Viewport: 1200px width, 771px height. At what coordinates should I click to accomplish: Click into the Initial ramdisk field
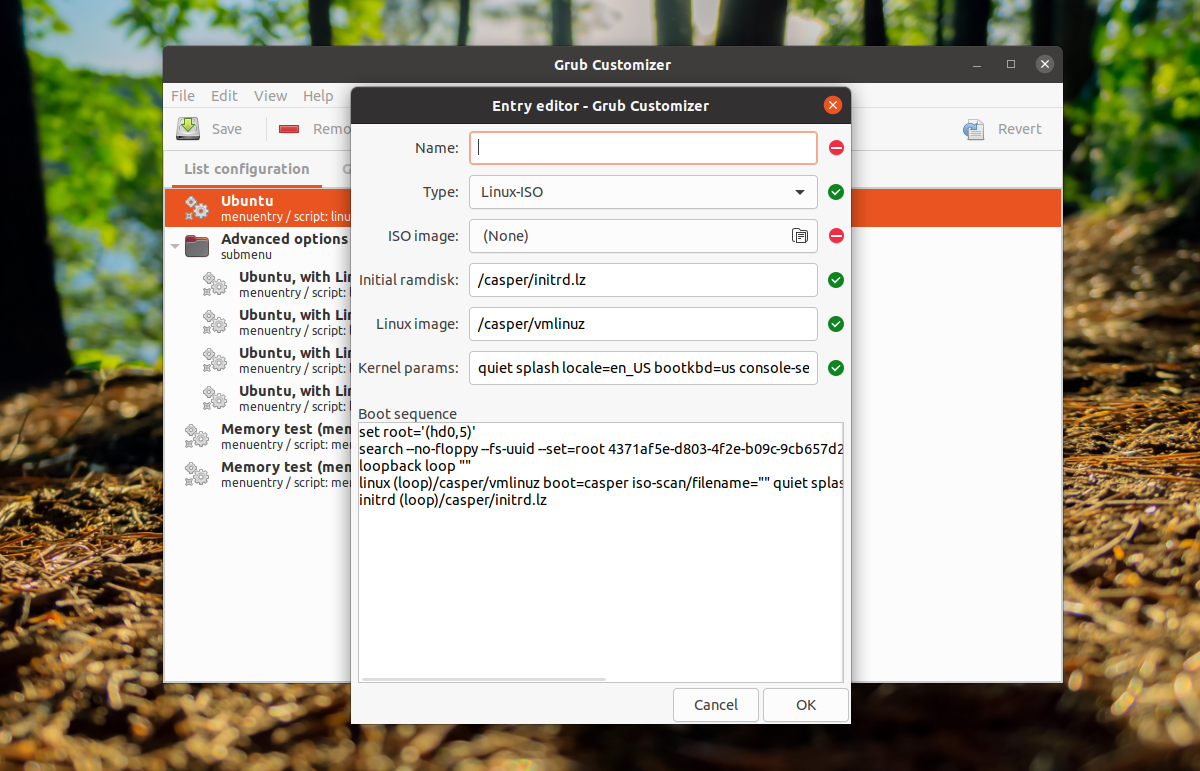pyautogui.click(x=643, y=280)
